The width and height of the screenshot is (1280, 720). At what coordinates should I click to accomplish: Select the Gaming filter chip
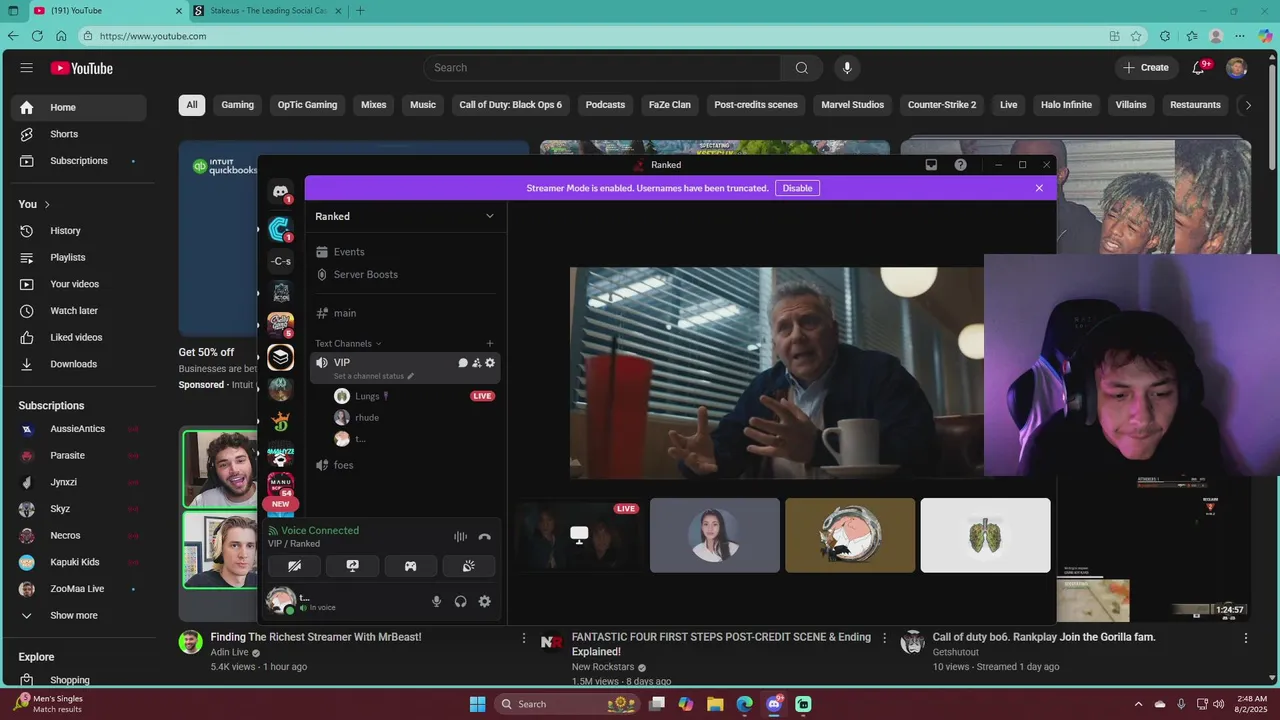(237, 105)
